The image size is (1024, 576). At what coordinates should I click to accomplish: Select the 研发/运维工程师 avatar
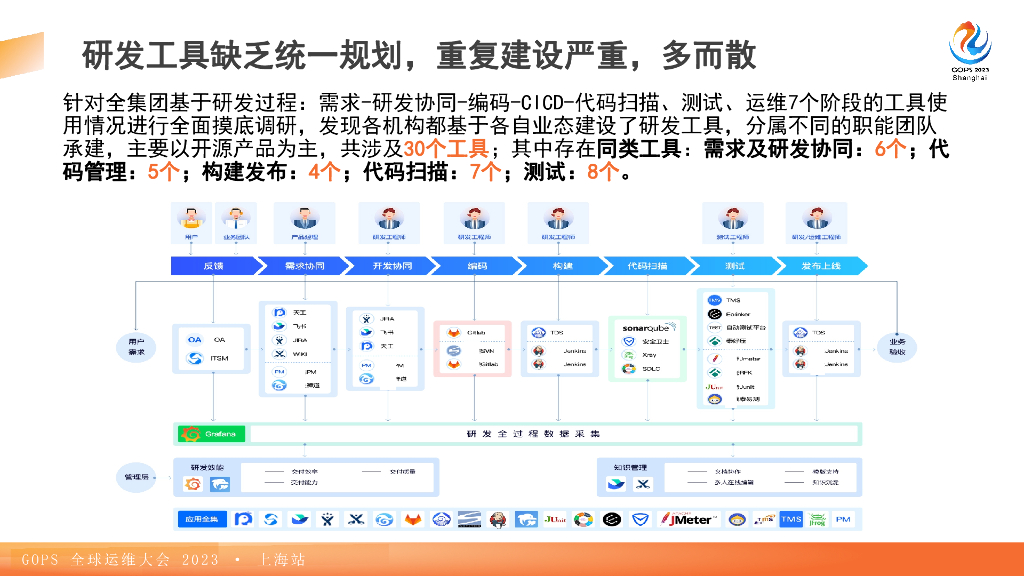coord(816,218)
